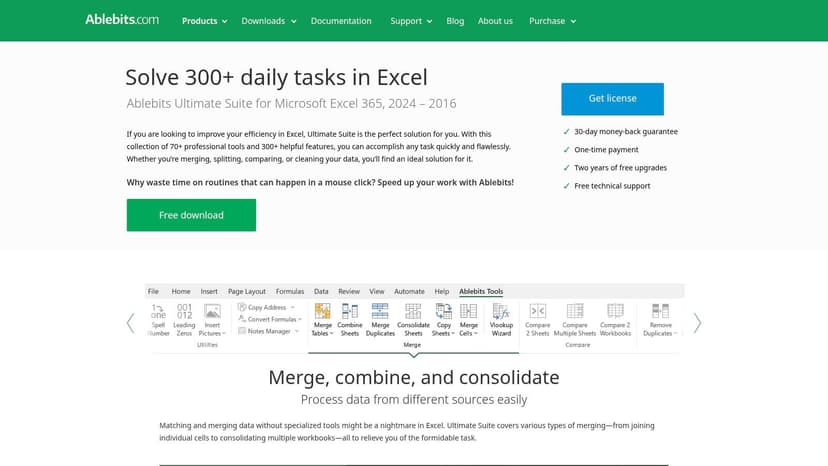
Task: Click the 'Solve 300+ daily tasks' heading
Action: (276, 77)
